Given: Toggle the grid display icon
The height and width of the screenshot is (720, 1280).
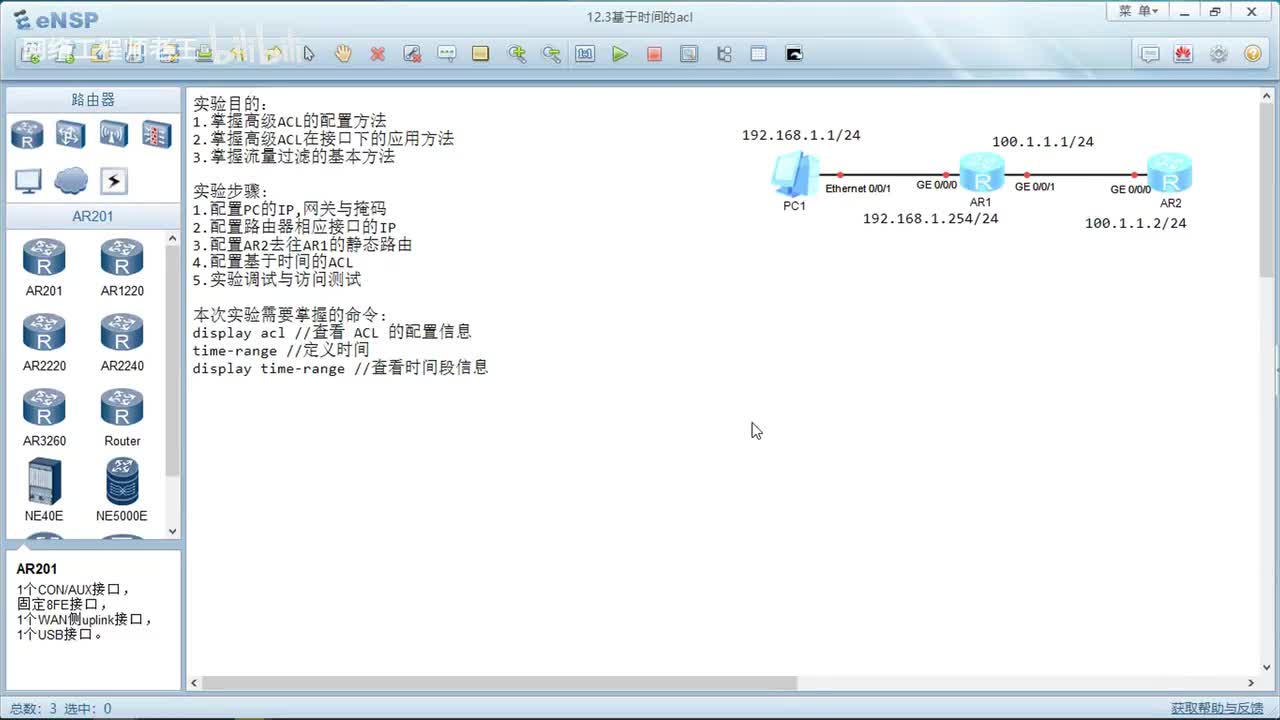Looking at the screenshot, I should (758, 54).
